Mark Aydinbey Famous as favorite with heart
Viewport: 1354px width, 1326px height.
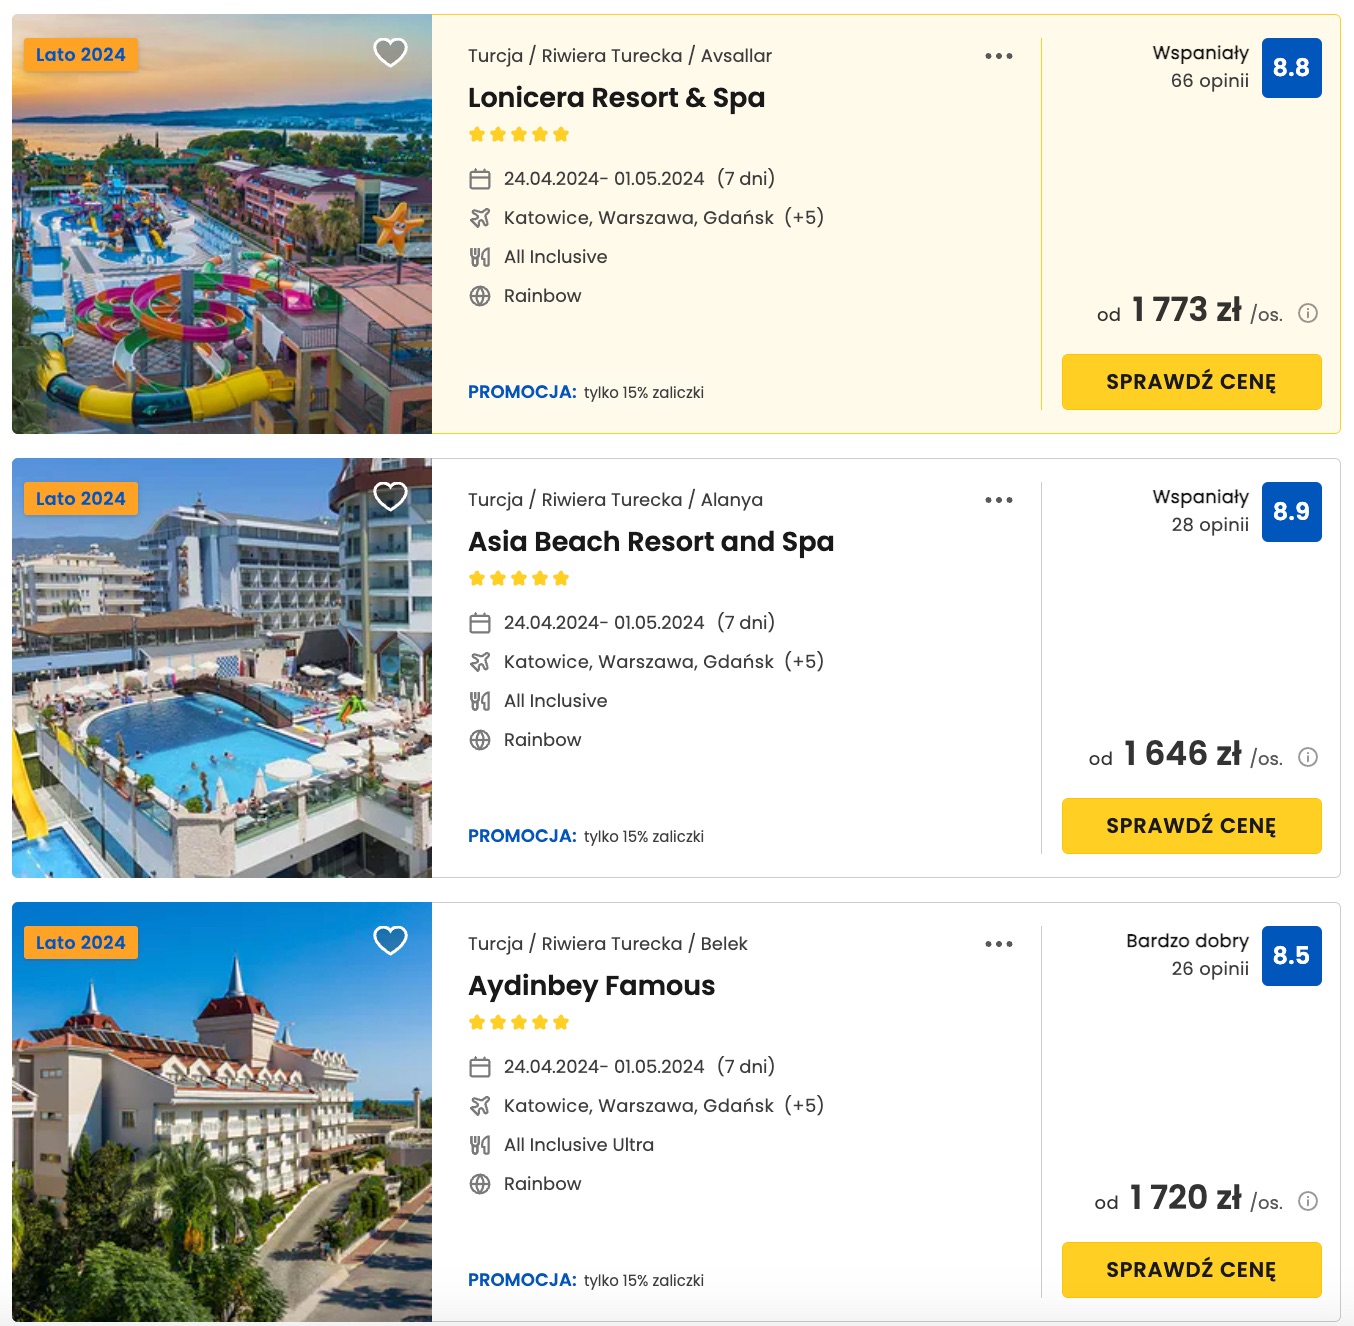tap(390, 940)
